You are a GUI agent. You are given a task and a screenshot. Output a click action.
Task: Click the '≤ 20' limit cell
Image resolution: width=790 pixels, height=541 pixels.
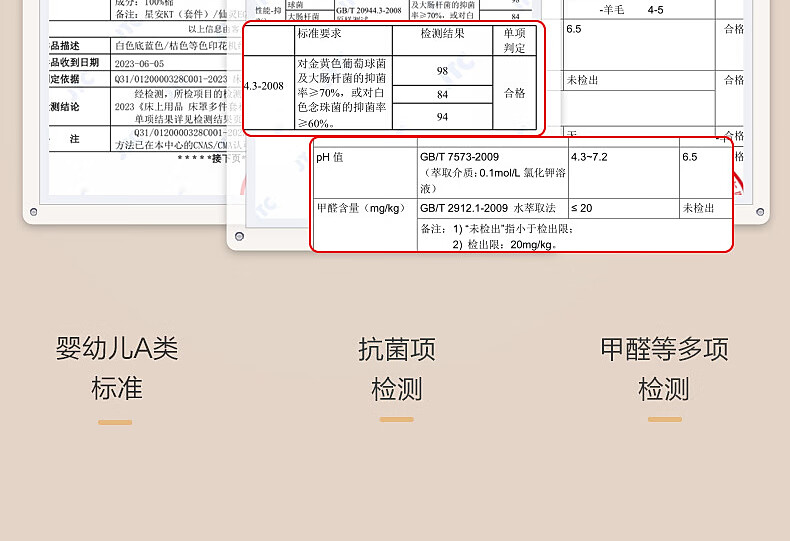[x=581, y=208]
